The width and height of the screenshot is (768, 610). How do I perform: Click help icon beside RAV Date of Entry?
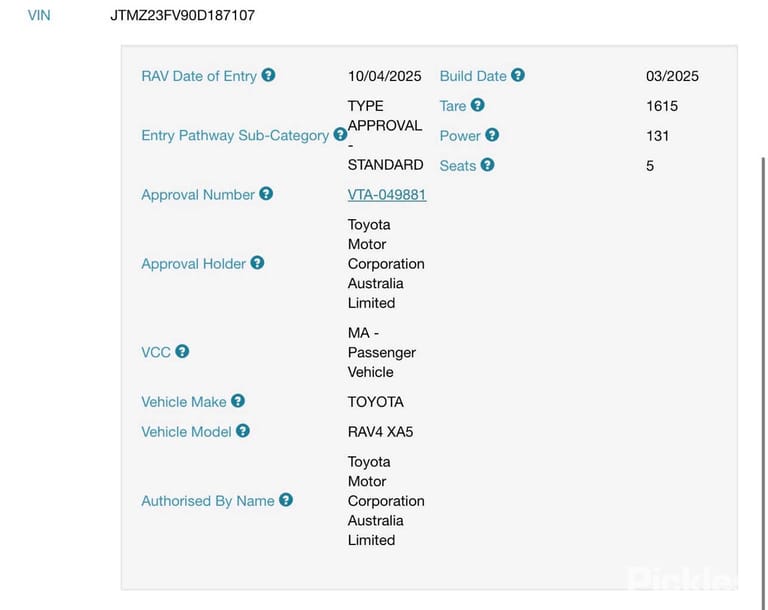(268, 75)
